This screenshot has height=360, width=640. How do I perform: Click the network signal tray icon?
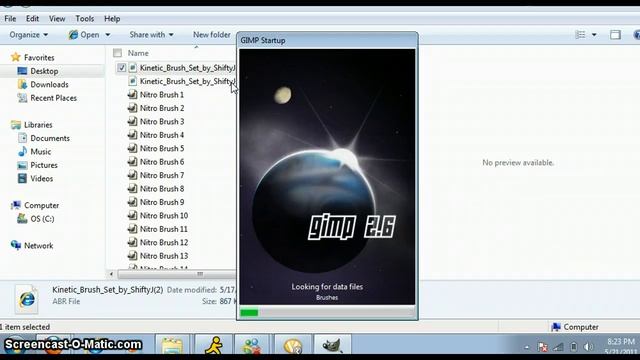point(558,347)
